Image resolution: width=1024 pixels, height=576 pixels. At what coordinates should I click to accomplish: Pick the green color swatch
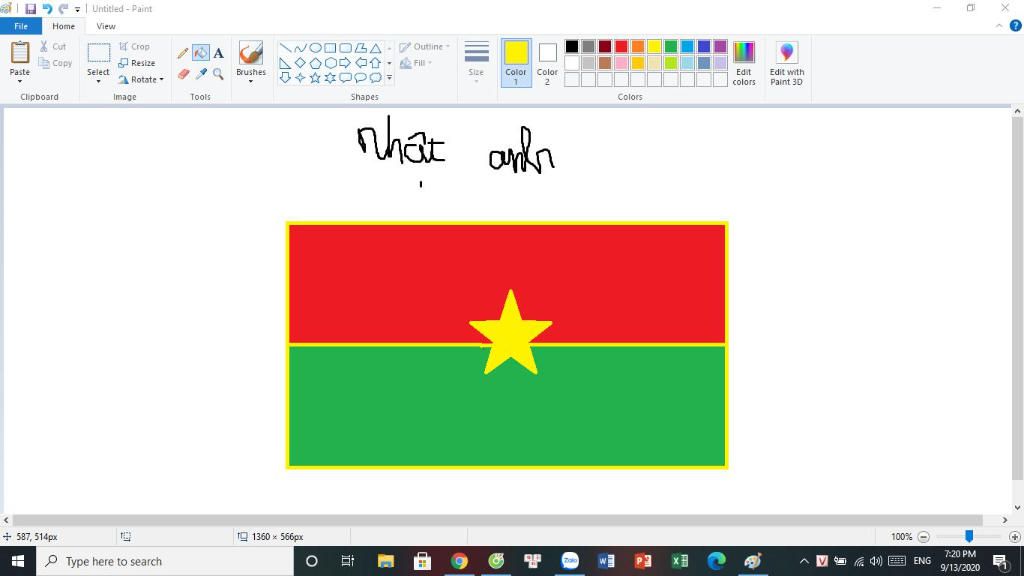point(671,46)
